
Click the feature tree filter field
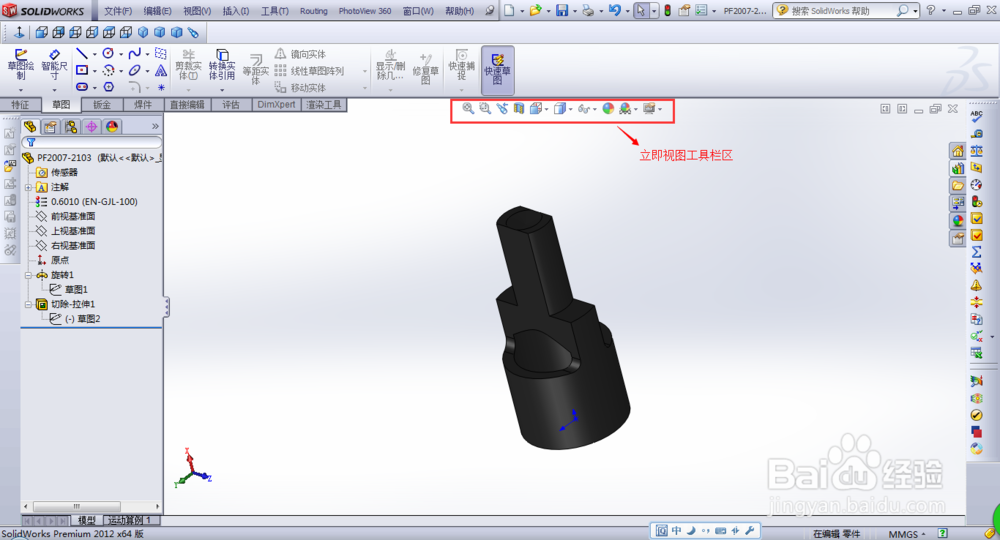(92, 142)
